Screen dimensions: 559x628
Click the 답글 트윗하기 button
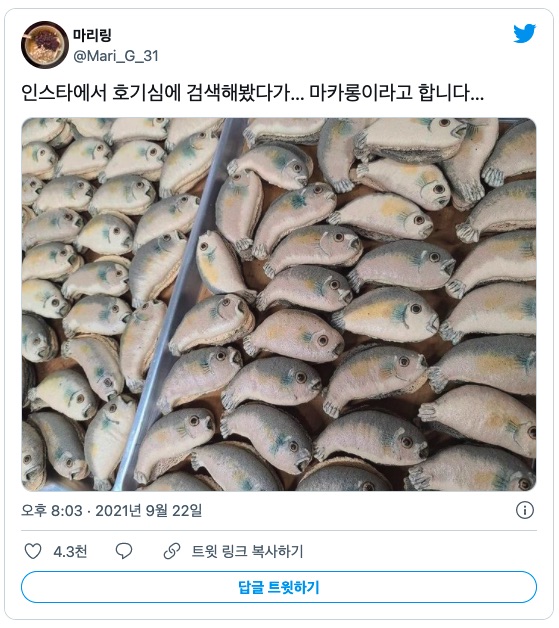pos(279,587)
